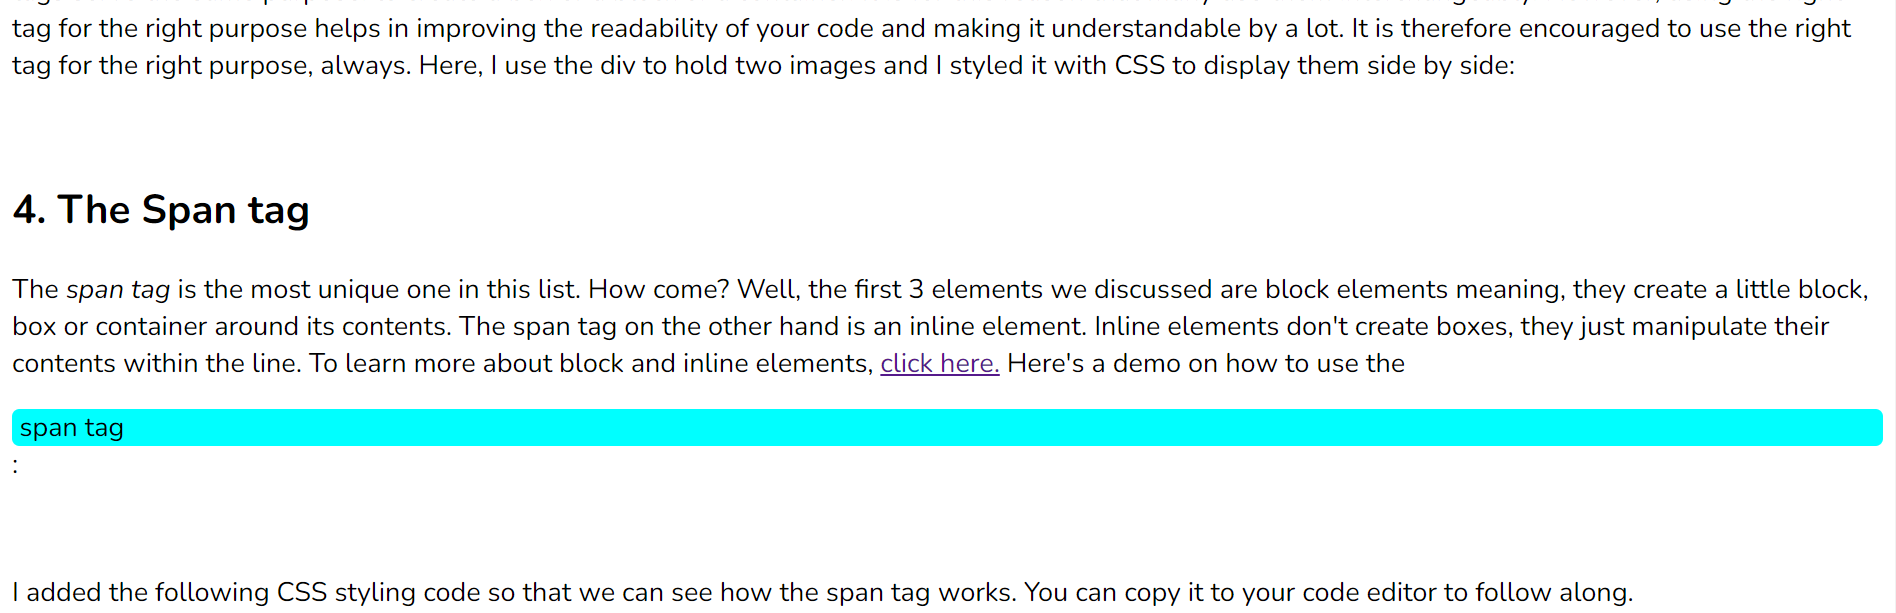
Task: Click the "4. The Span tag" heading
Action: [x=161, y=210]
